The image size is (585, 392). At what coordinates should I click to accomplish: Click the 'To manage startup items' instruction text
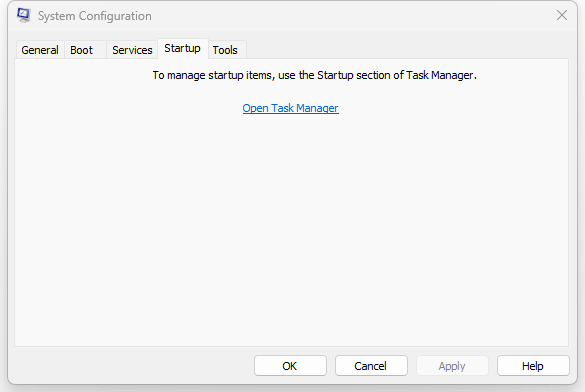pyautogui.click(x=315, y=75)
